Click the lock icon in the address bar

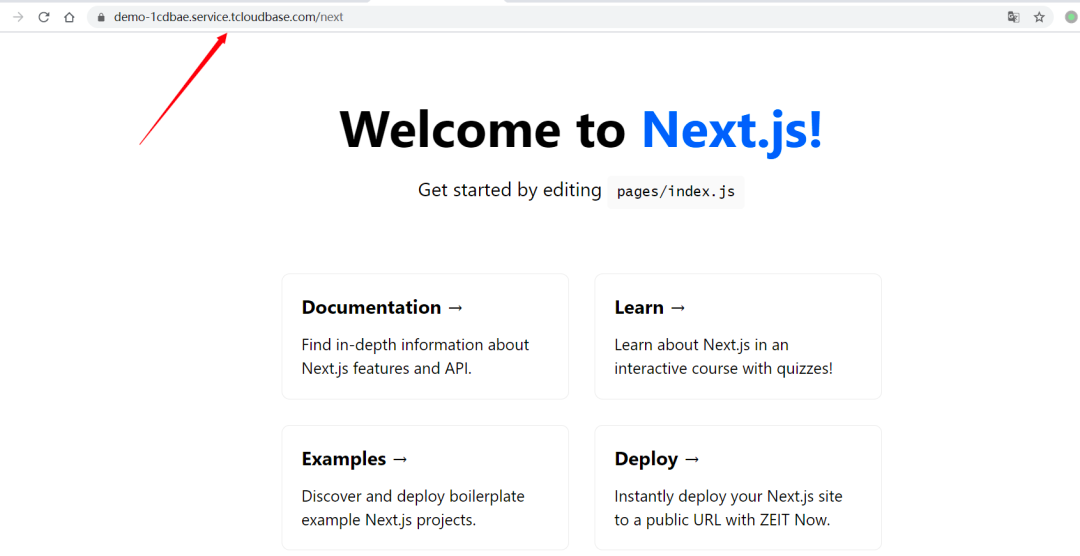101,18
